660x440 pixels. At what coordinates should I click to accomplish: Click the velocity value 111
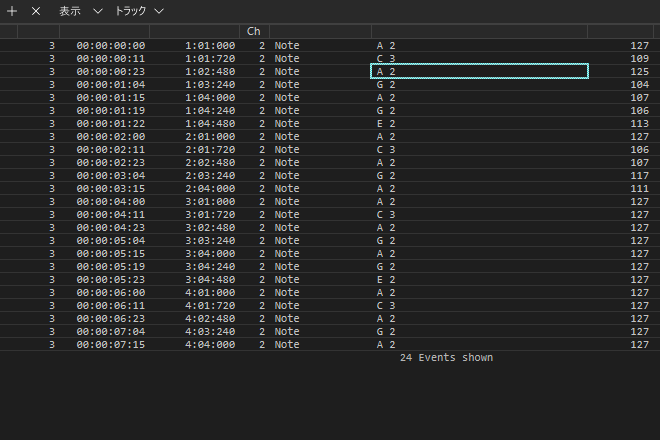click(639, 188)
